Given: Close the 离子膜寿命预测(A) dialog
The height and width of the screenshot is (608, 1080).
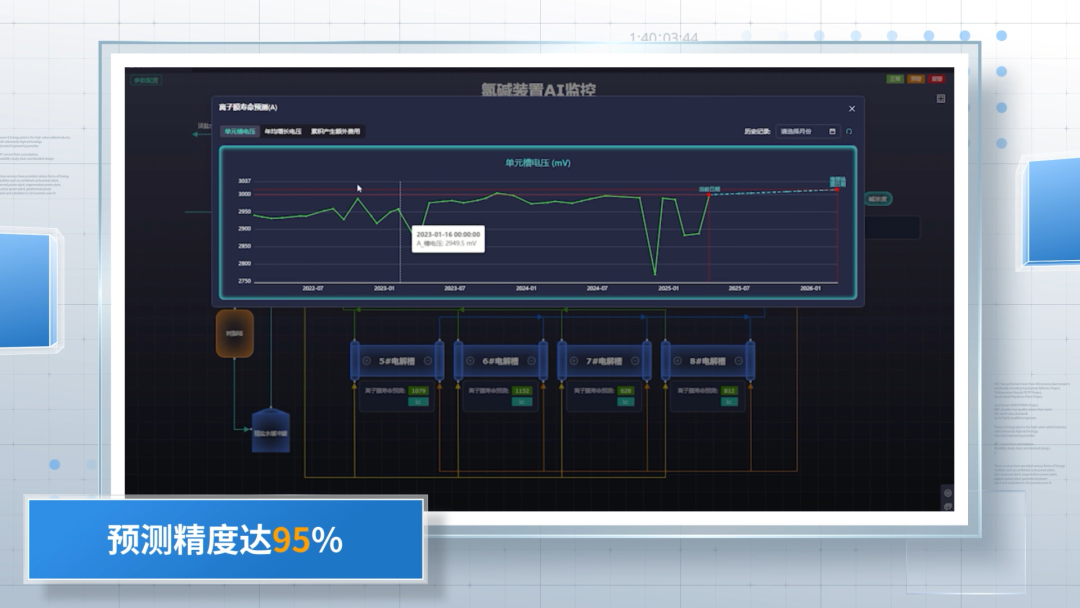Looking at the screenshot, I should [852, 109].
